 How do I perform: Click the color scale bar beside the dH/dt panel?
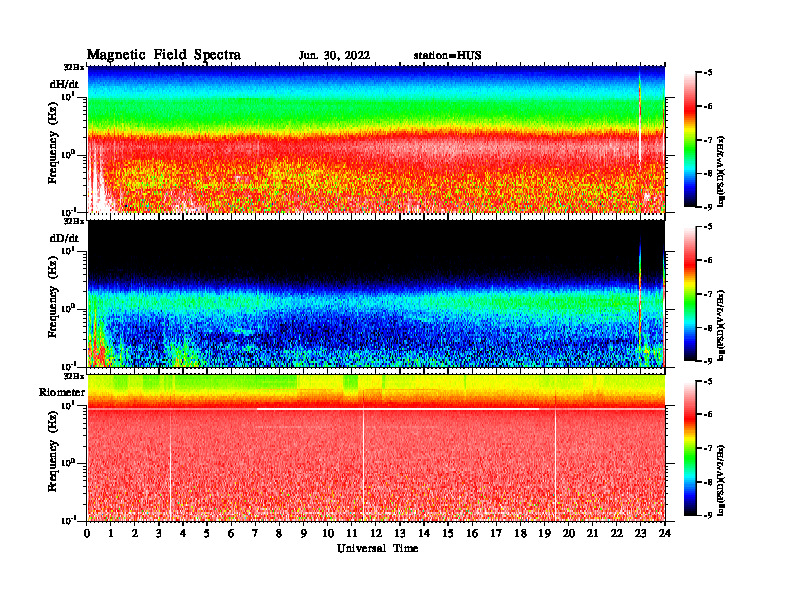(x=689, y=140)
